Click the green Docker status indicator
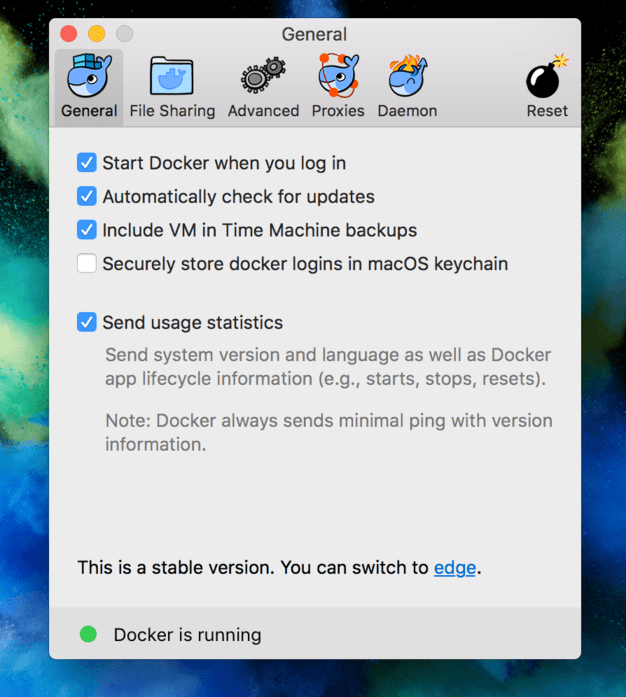The width and height of the screenshot is (626, 697). point(88,634)
